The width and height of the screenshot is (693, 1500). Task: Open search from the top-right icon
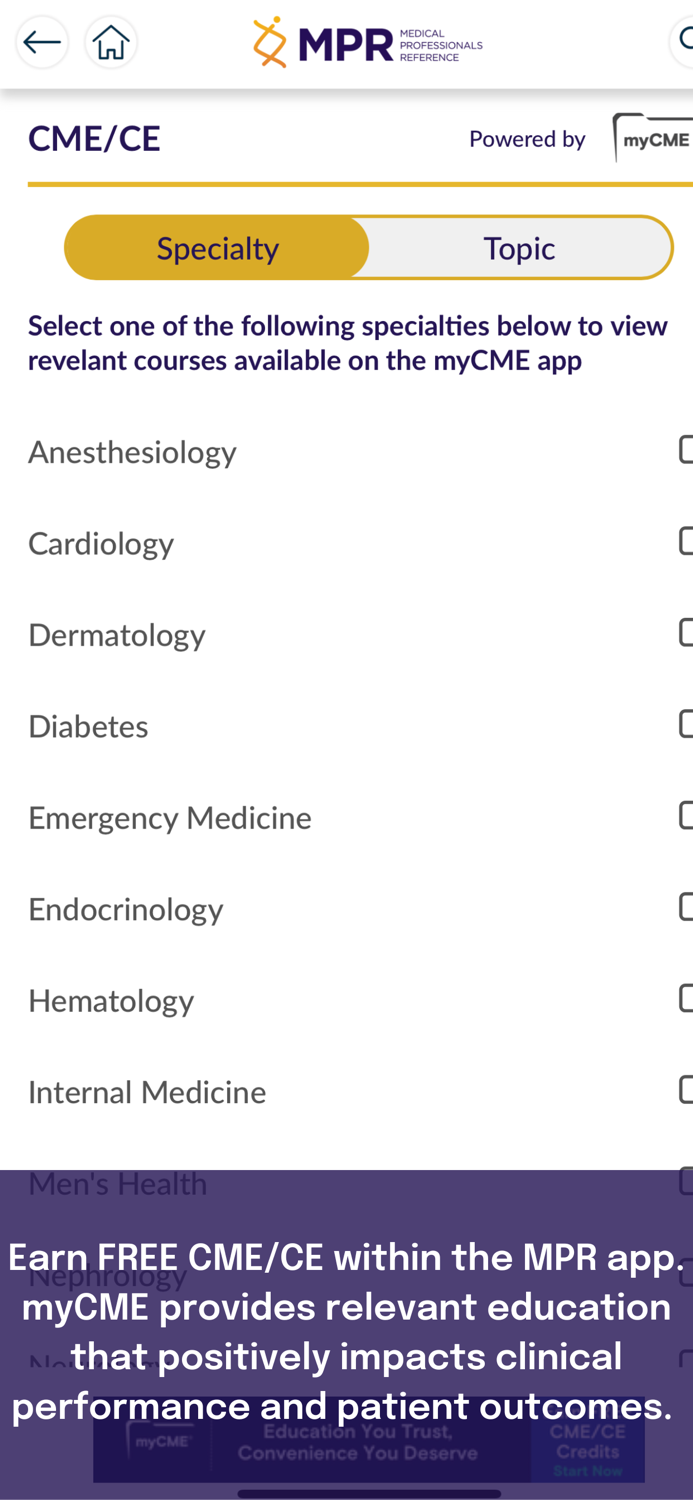(x=688, y=40)
